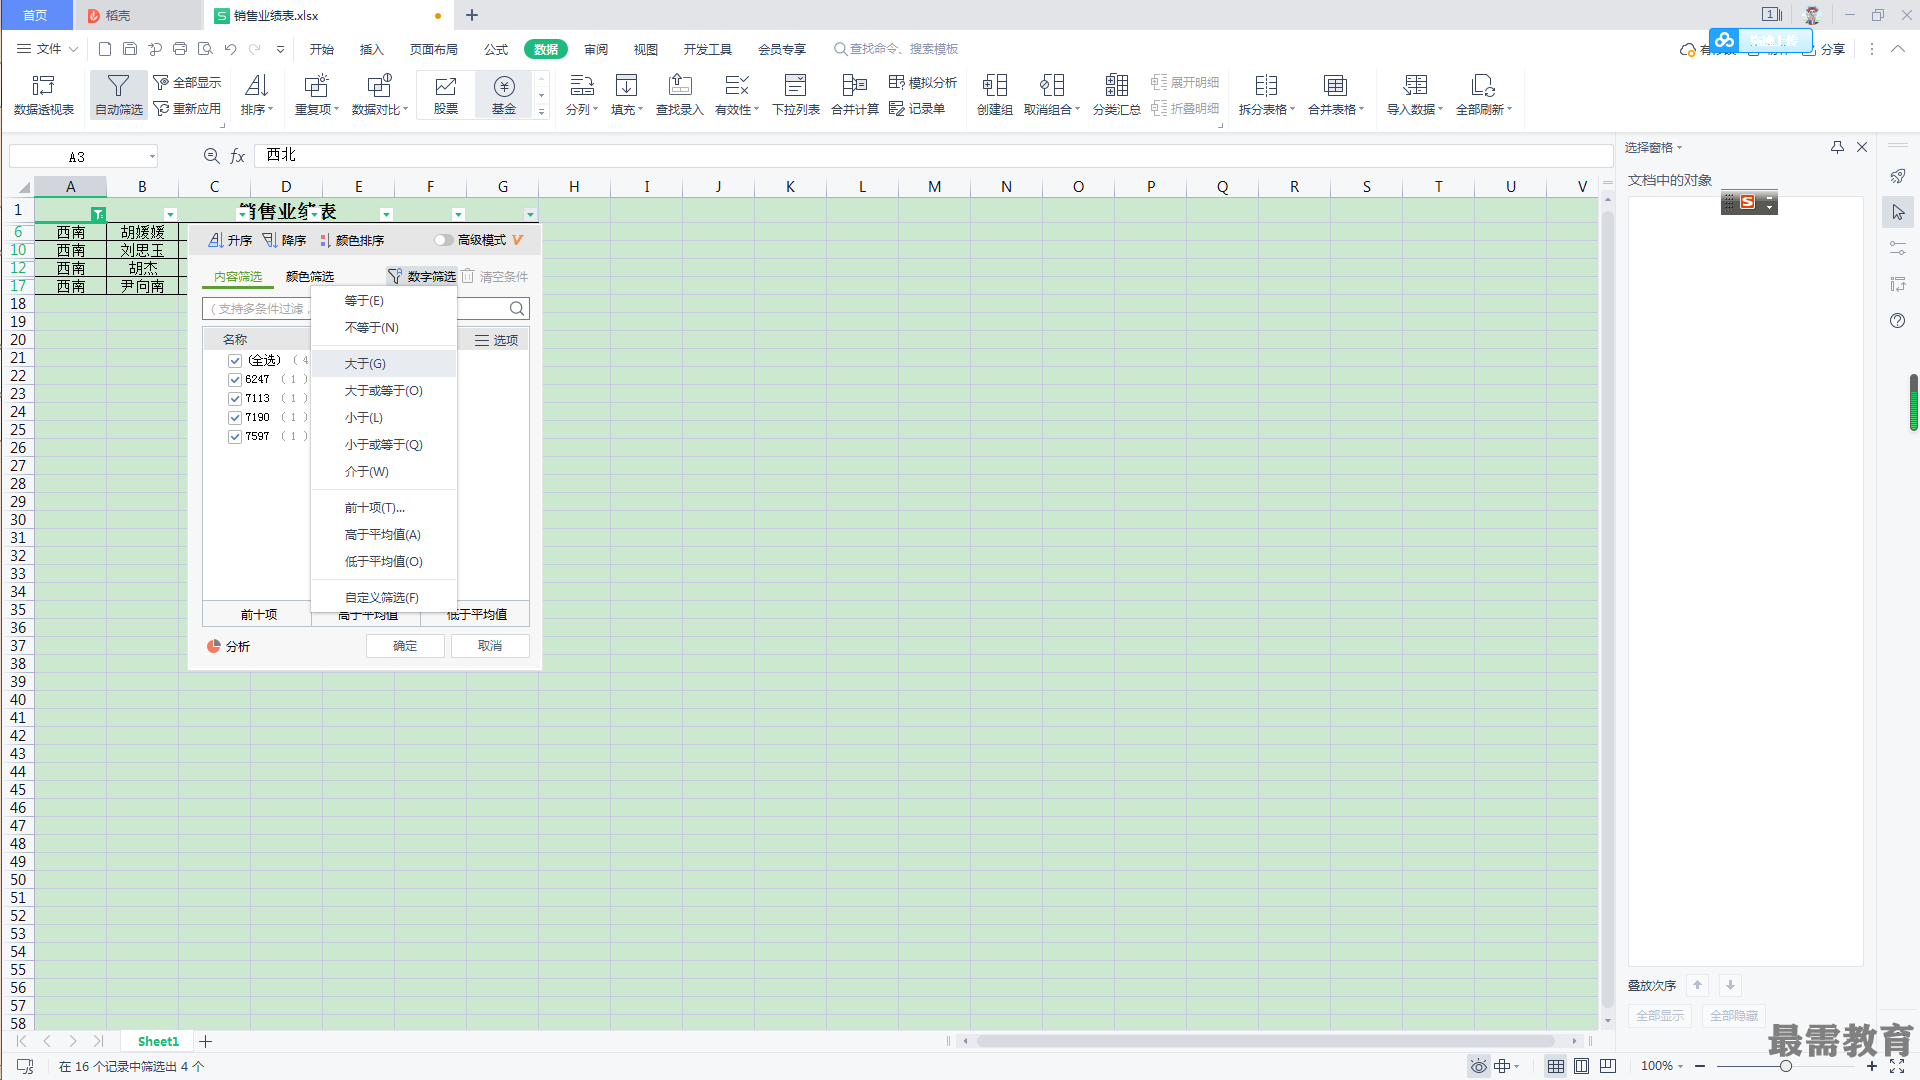Confirm filter with the 确定 button

405,646
